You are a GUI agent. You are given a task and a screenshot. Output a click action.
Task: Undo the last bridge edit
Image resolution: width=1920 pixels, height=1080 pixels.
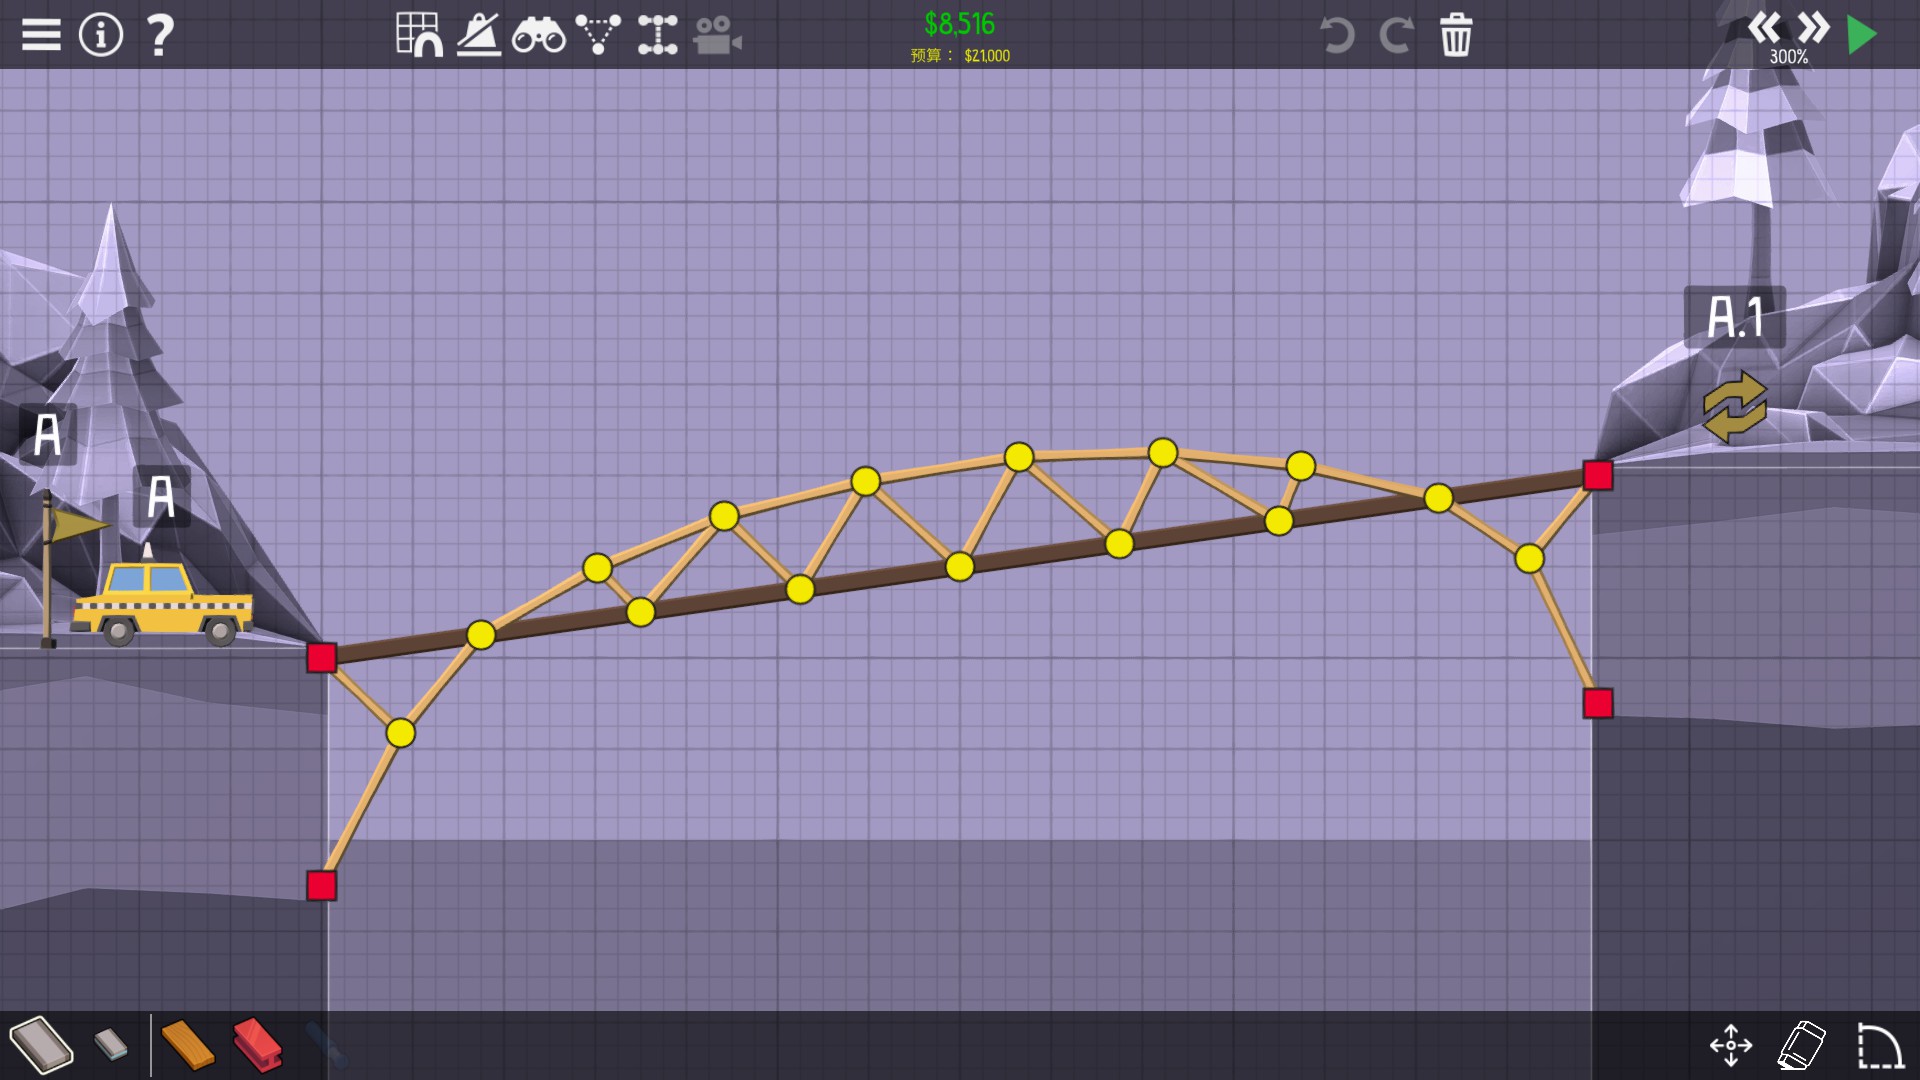pos(1336,36)
